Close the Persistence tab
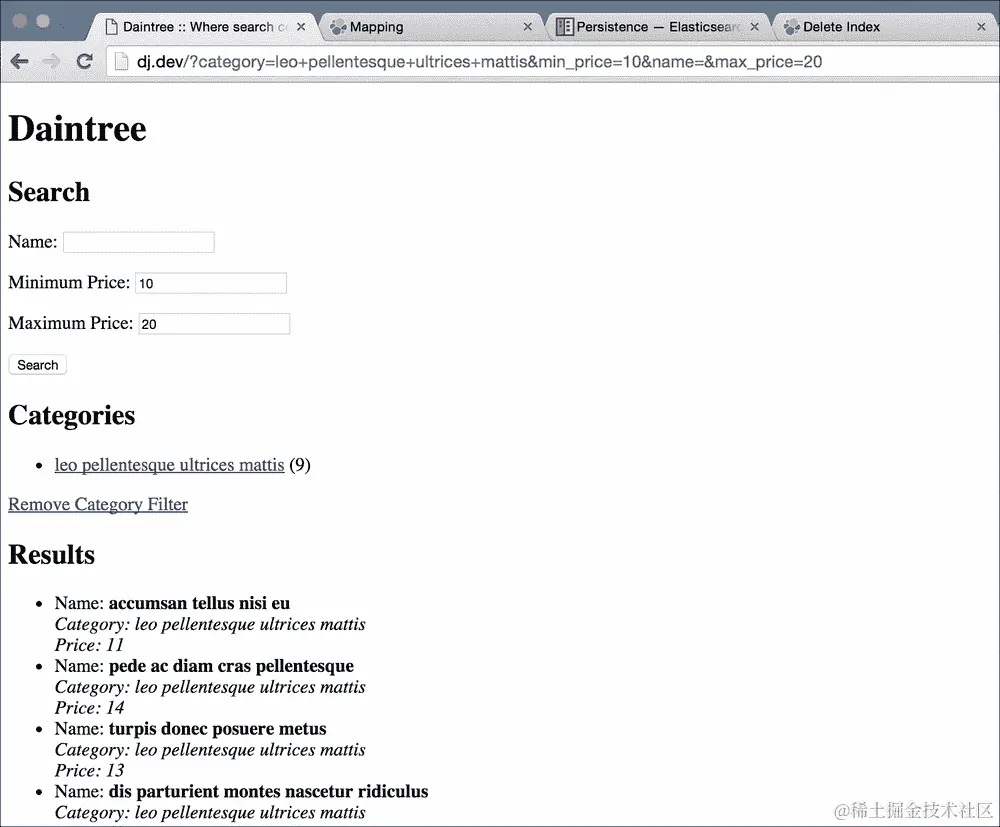 tap(754, 27)
